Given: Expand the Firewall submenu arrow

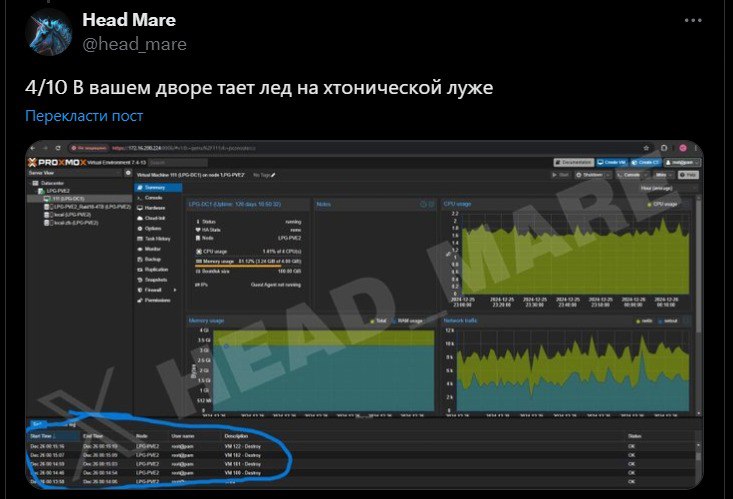Looking at the screenshot, I should tap(174, 290).
